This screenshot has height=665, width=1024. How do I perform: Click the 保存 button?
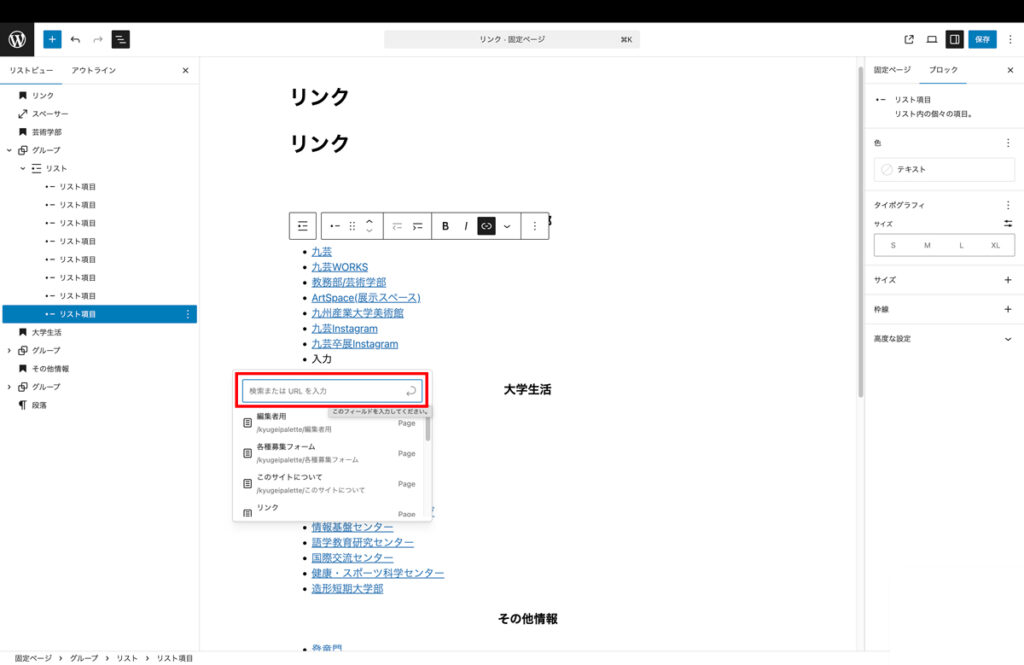click(x=982, y=39)
